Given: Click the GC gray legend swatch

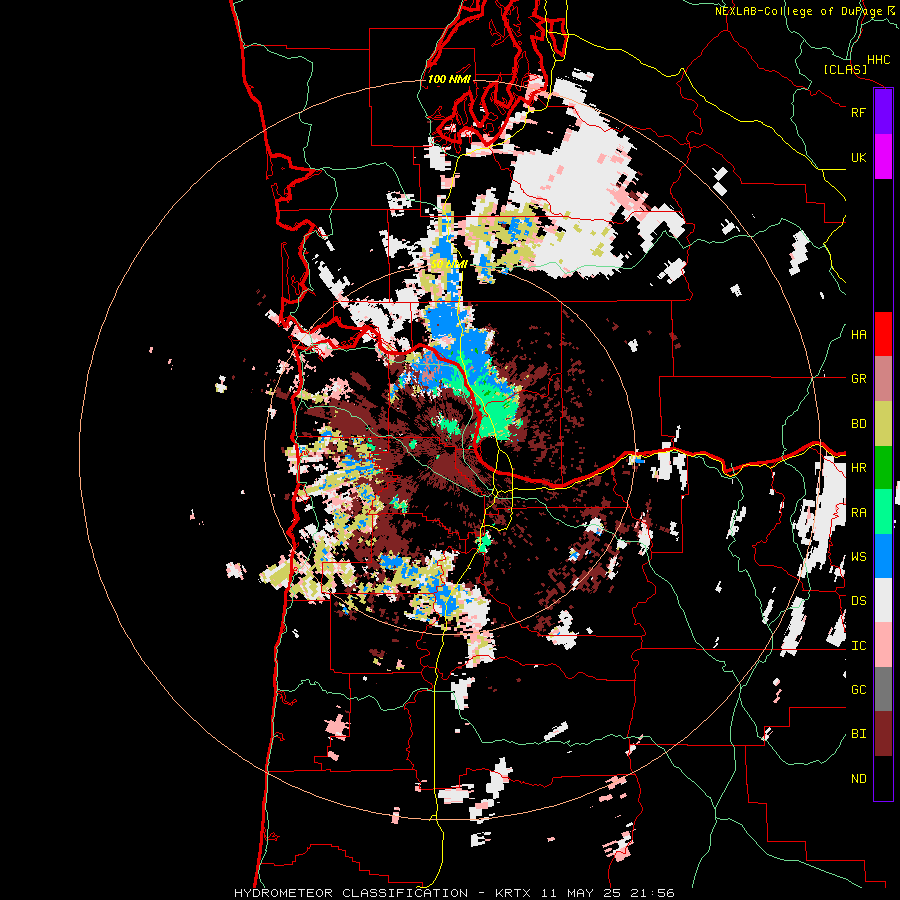Looking at the screenshot, I should coord(883,689).
